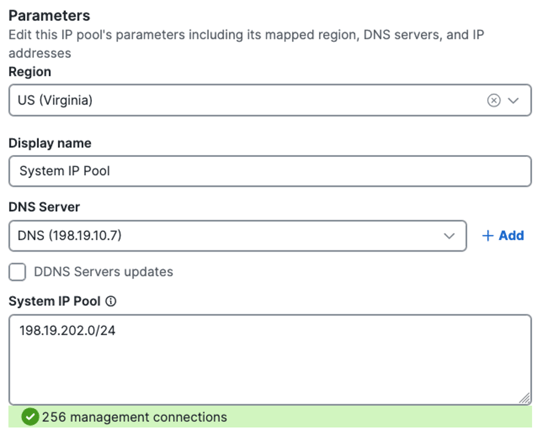
Task: Click the System IP Pool text area
Action: point(270,360)
